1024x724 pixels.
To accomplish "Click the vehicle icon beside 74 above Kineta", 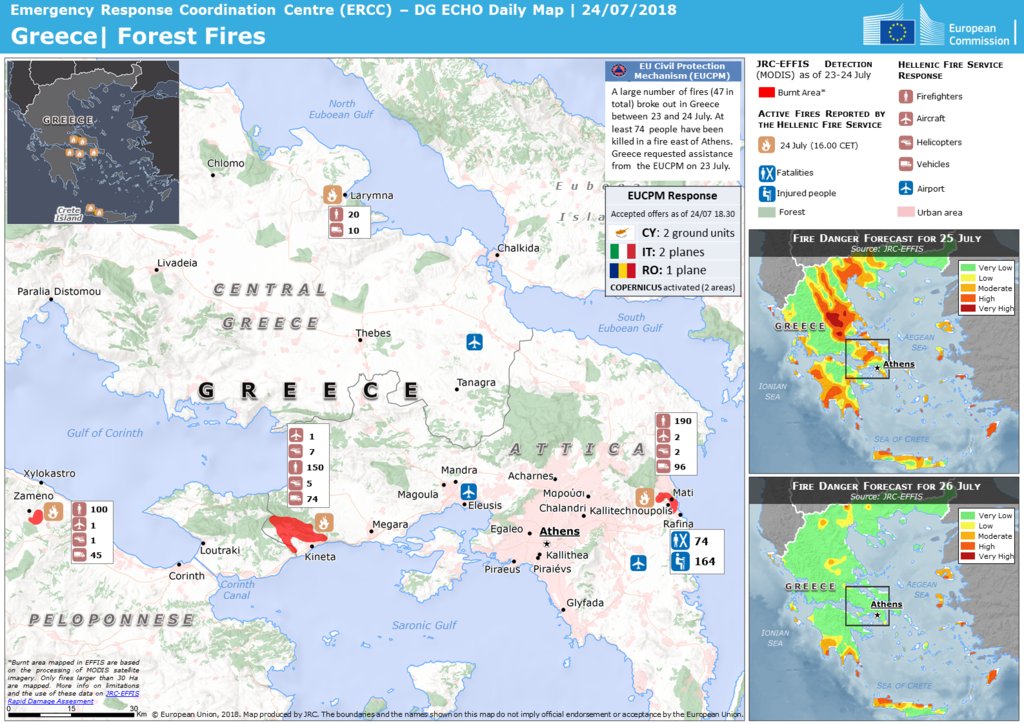I will click(296, 499).
